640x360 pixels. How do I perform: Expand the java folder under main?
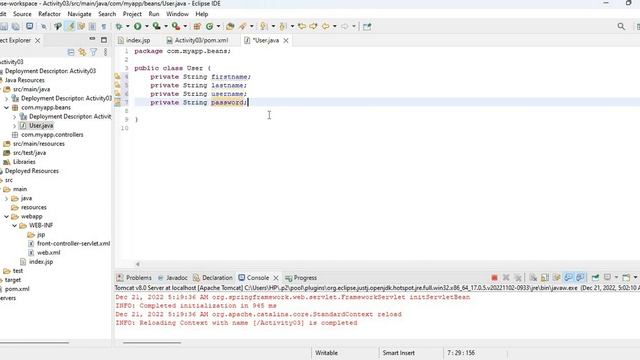click(x=7, y=198)
